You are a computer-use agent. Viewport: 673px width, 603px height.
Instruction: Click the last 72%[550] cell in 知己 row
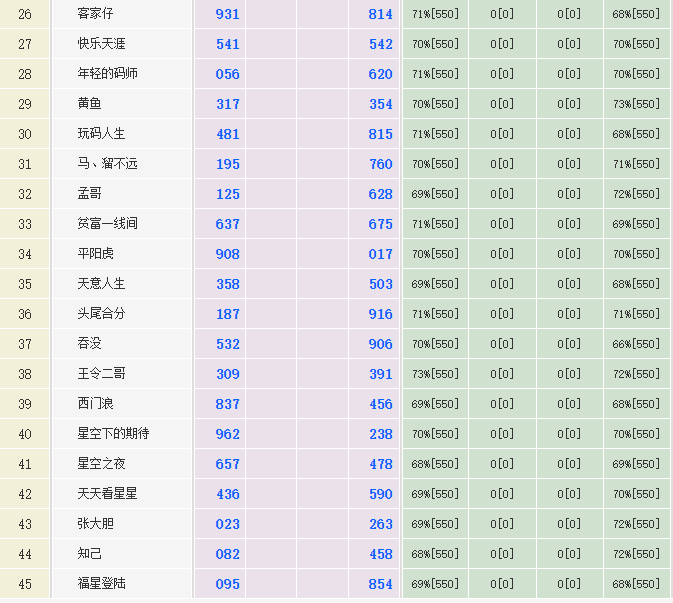click(636, 554)
